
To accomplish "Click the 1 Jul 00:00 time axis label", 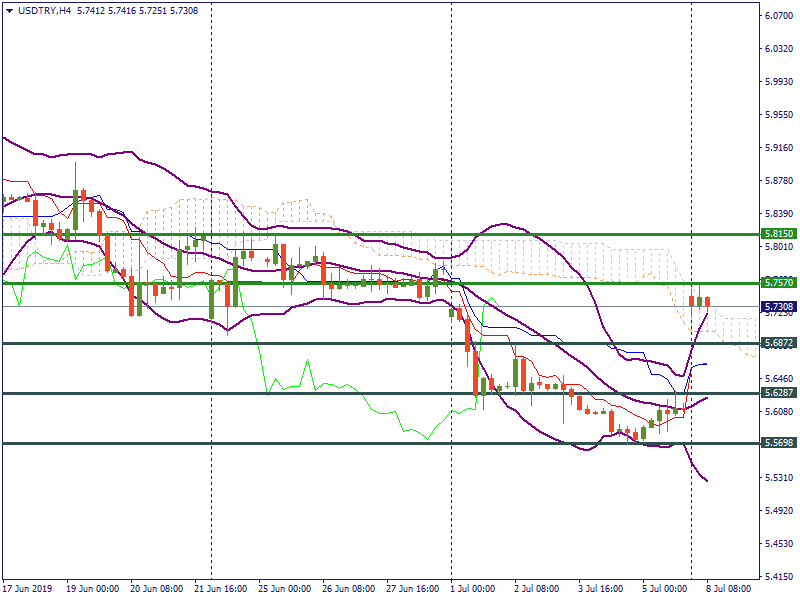I will tap(473, 589).
